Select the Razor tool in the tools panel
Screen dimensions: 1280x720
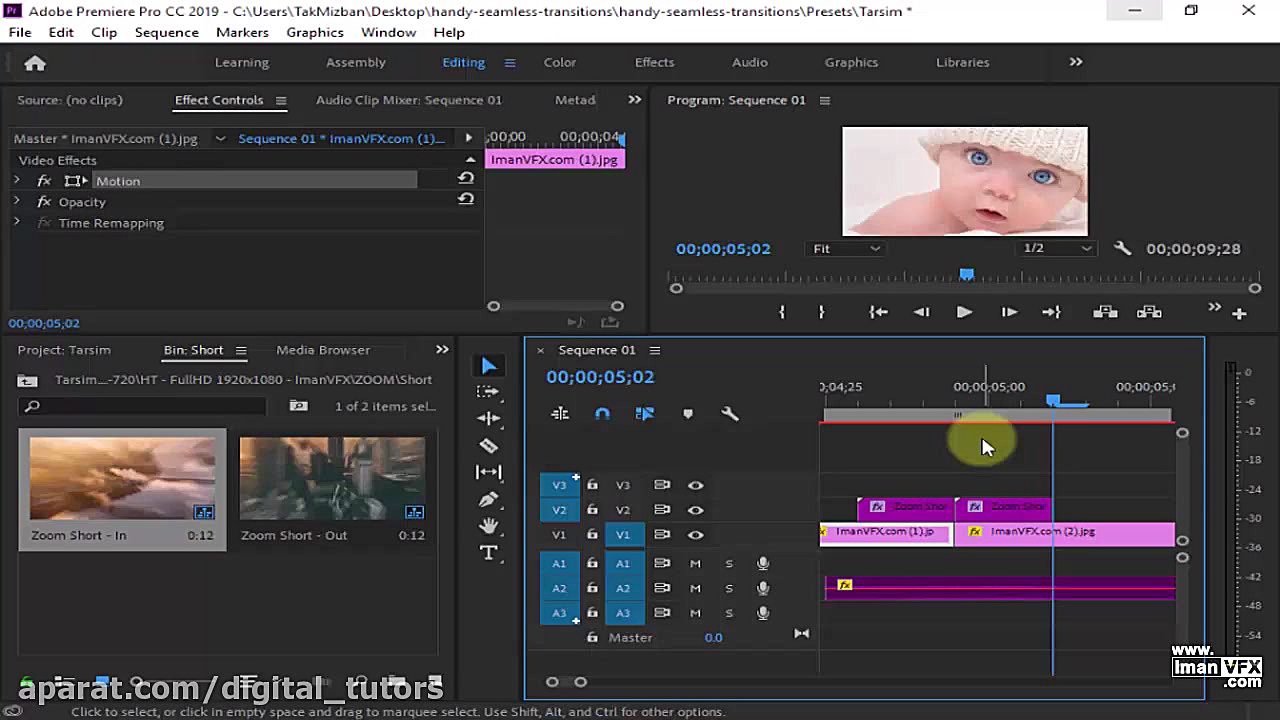pos(489,446)
